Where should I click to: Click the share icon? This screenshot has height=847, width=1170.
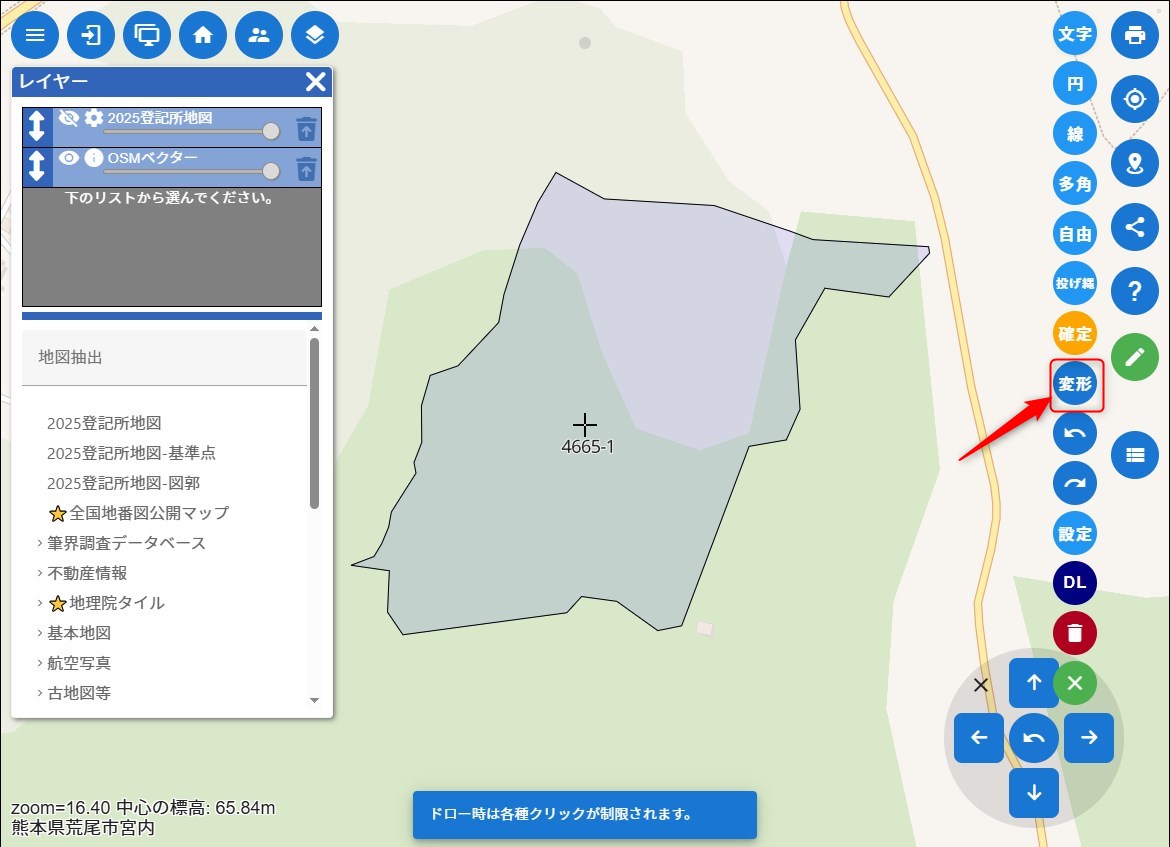tap(1134, 227)
